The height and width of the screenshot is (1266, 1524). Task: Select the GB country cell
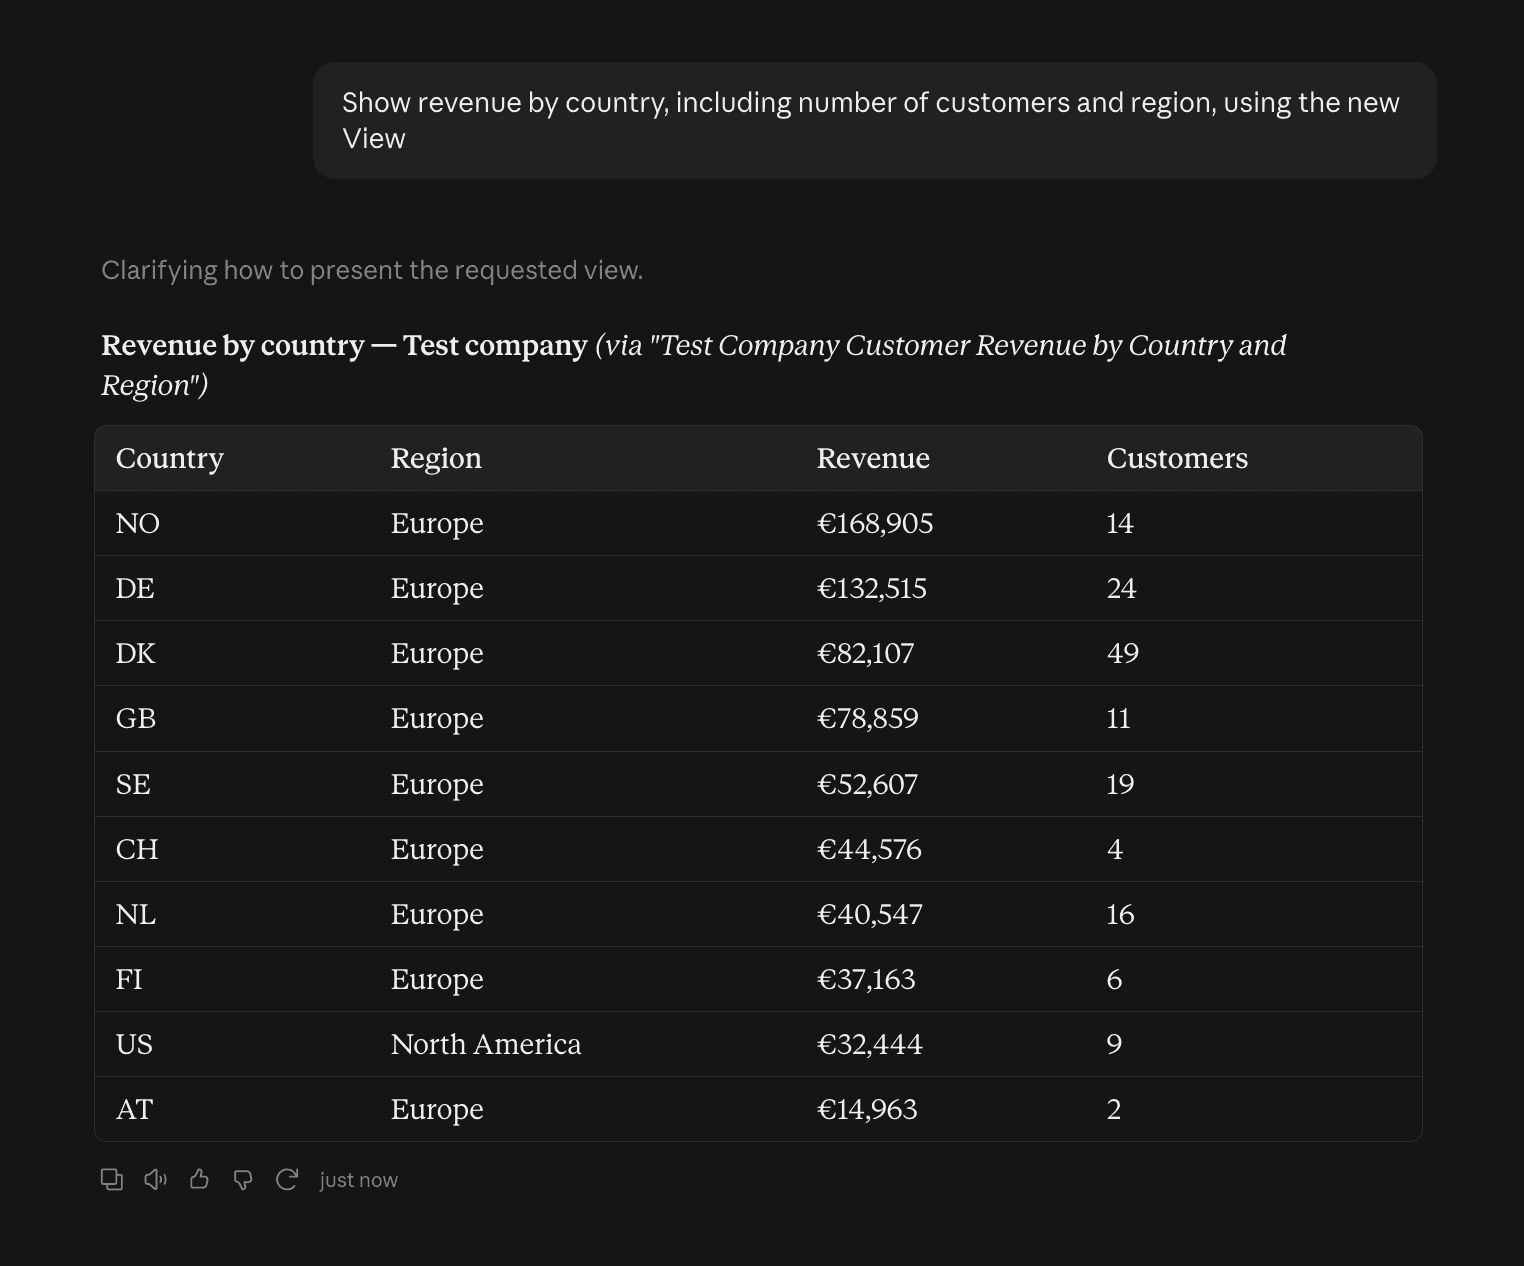tap(136, 718)
